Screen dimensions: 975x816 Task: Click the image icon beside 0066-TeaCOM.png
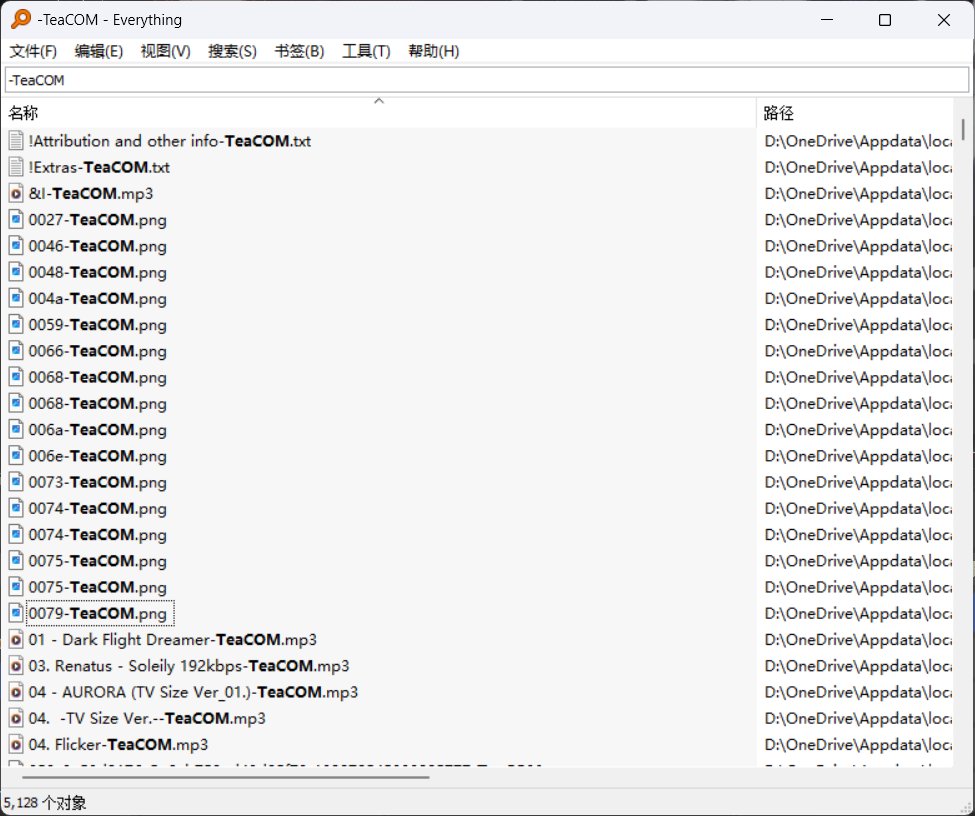coord(16,351)
